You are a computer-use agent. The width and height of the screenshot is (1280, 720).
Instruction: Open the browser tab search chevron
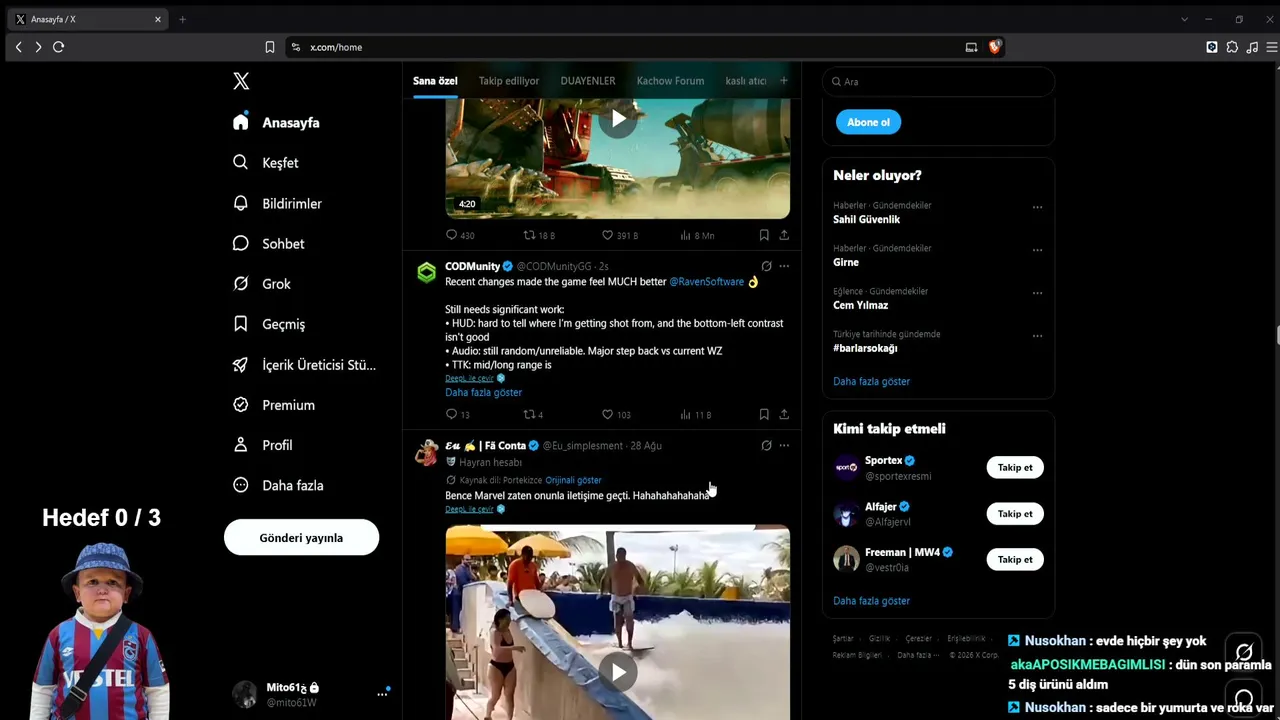pos(1184,19)
